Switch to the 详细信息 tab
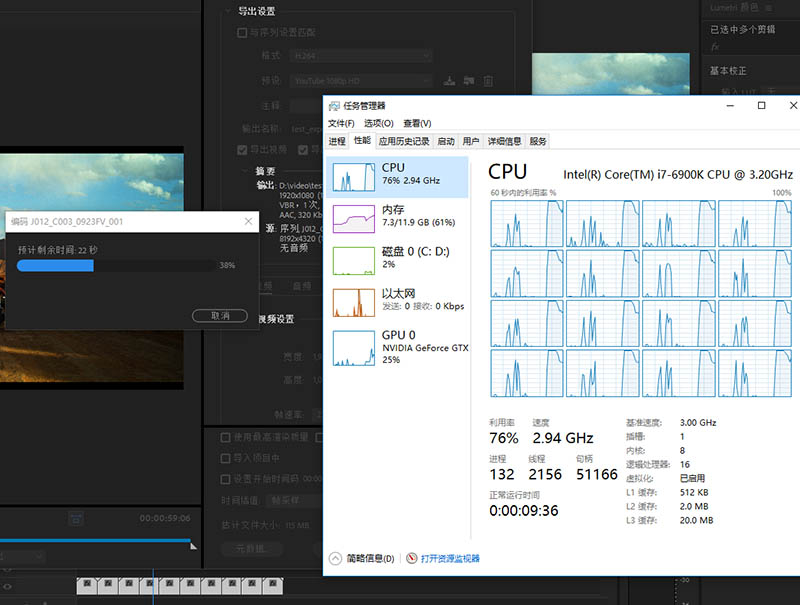The image size is (800, 605). click(x=505, y=141)
